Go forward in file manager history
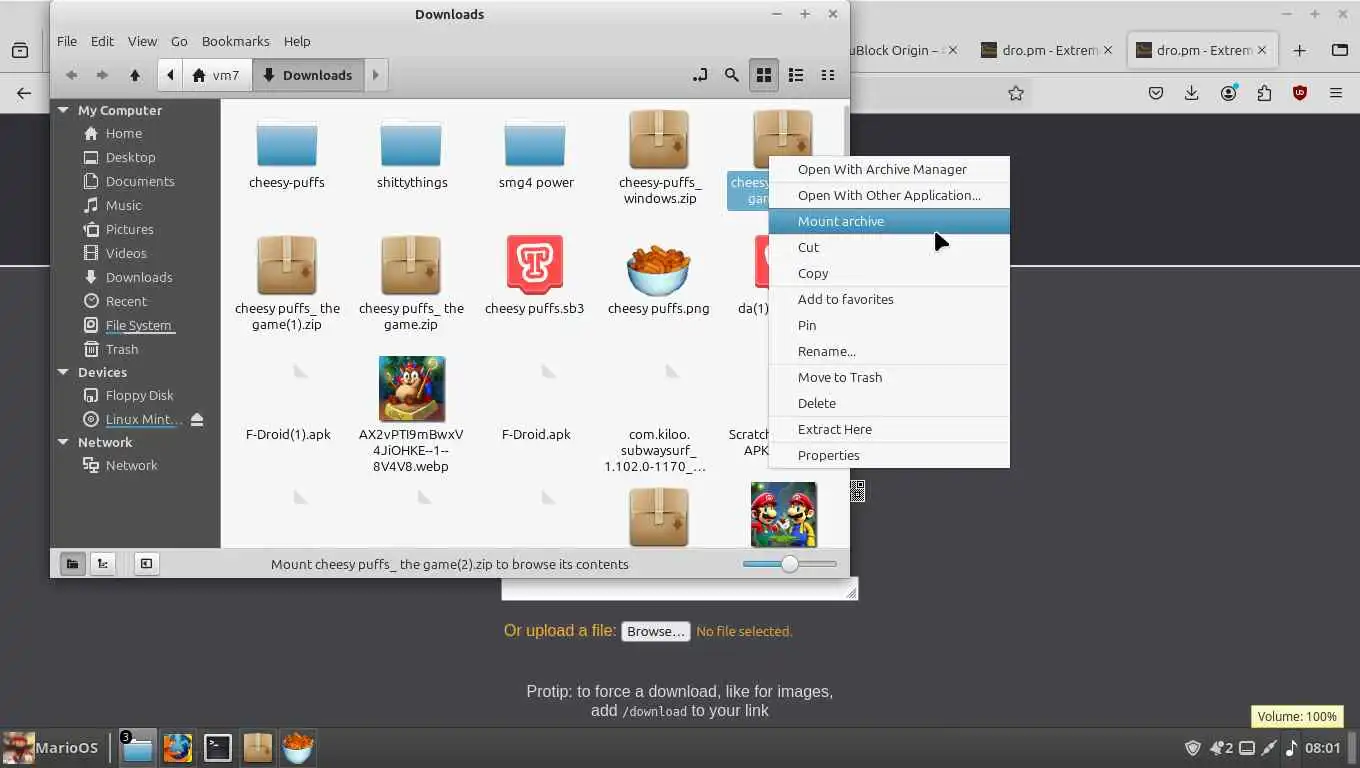1360x768 pixels. (102, 75)
